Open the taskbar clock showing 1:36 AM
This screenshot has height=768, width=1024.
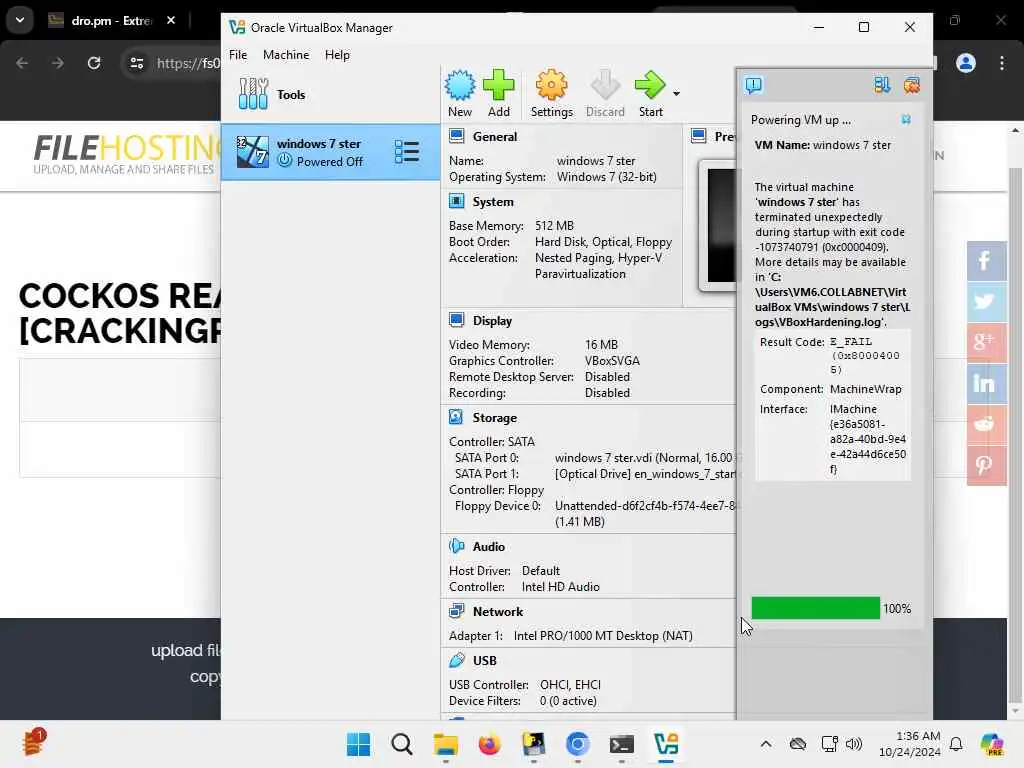[x=909, y=744]
